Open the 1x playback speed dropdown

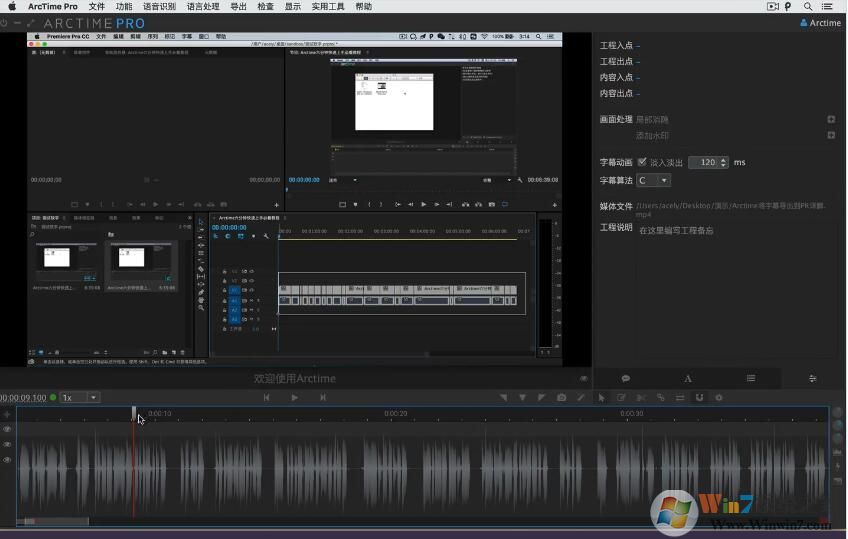pyautogui.click(x=80, y=398)
